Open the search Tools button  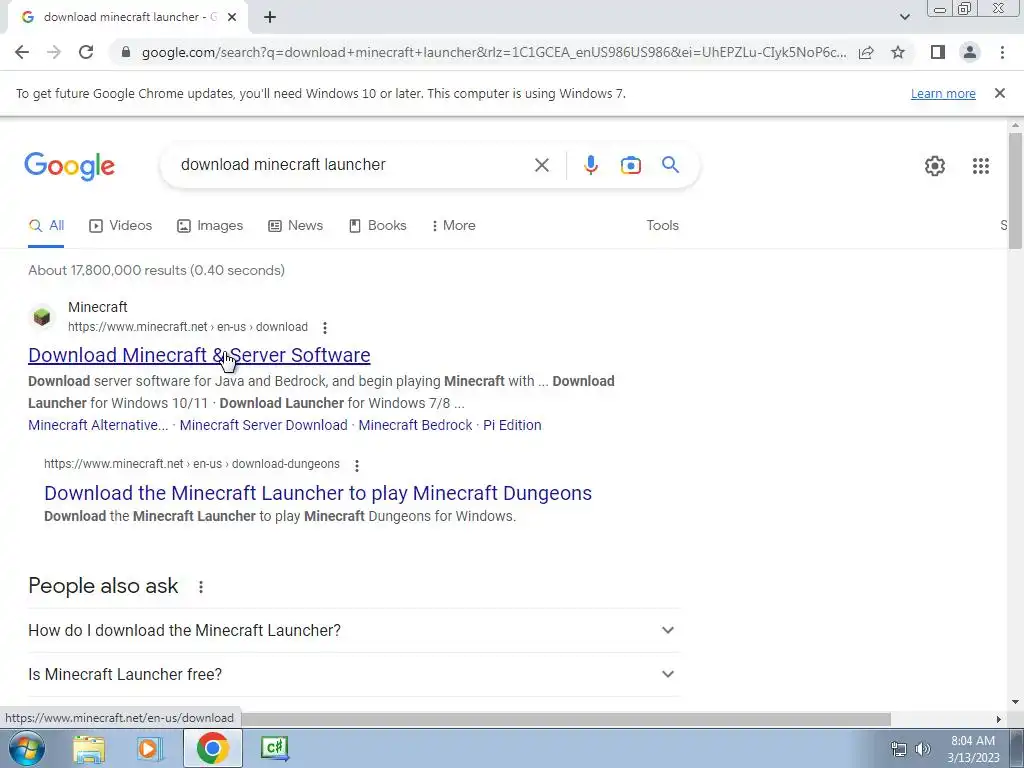(x=662, y=225)
